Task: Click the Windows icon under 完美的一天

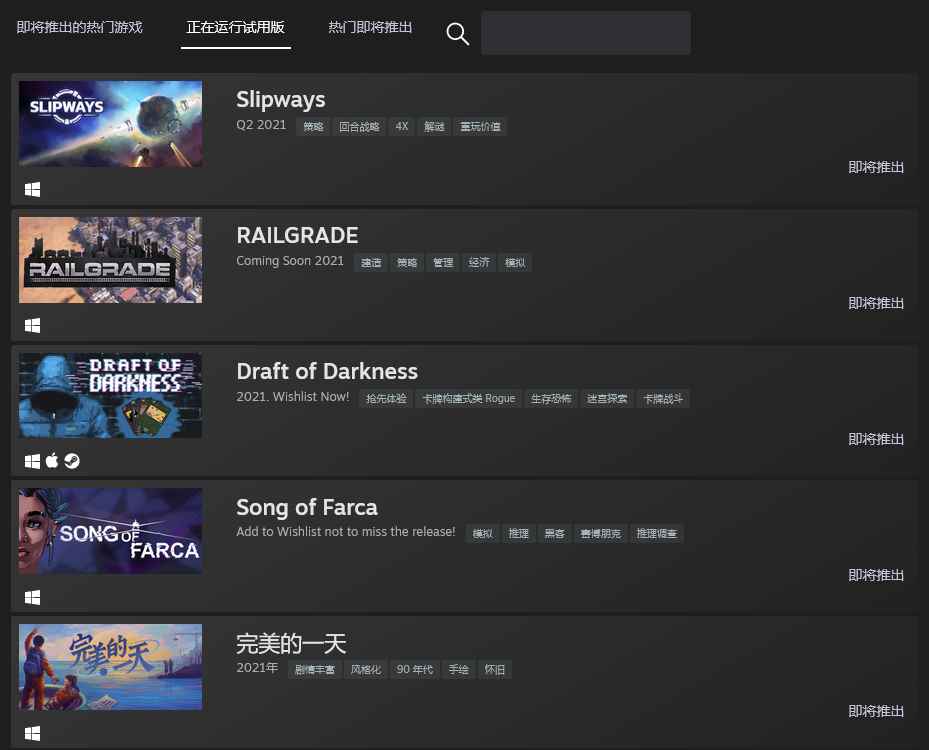Action: (x=32, y=733)
